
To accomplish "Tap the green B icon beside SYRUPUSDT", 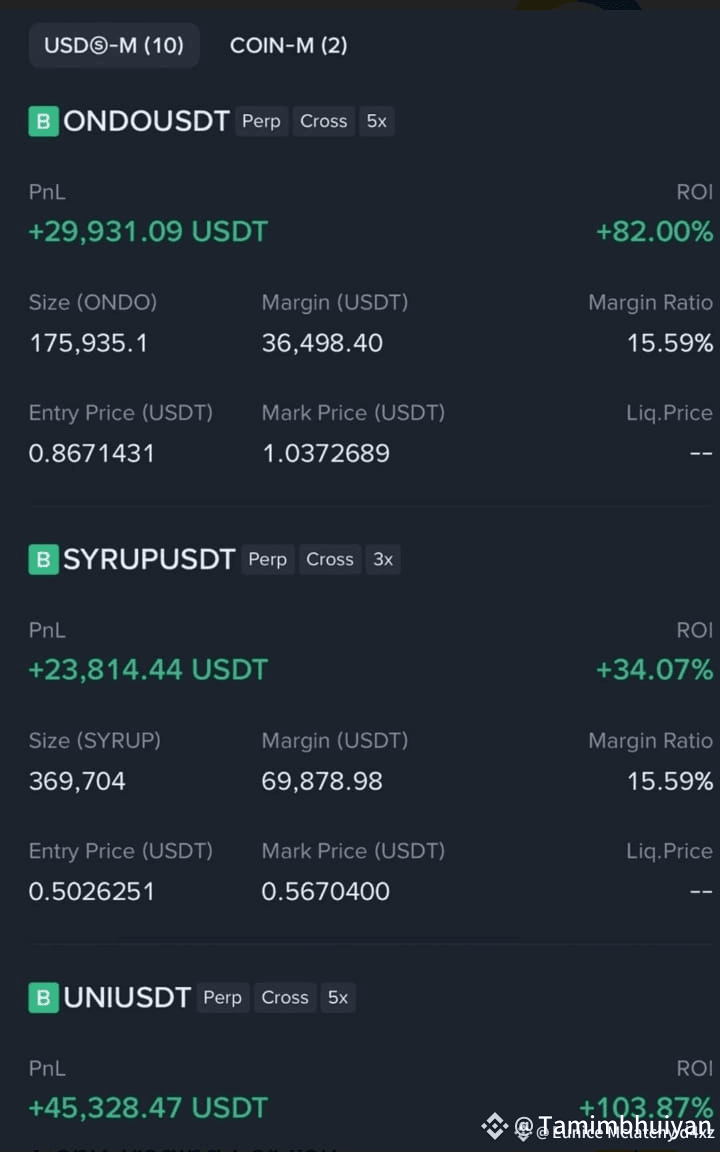I will point(43,560).
